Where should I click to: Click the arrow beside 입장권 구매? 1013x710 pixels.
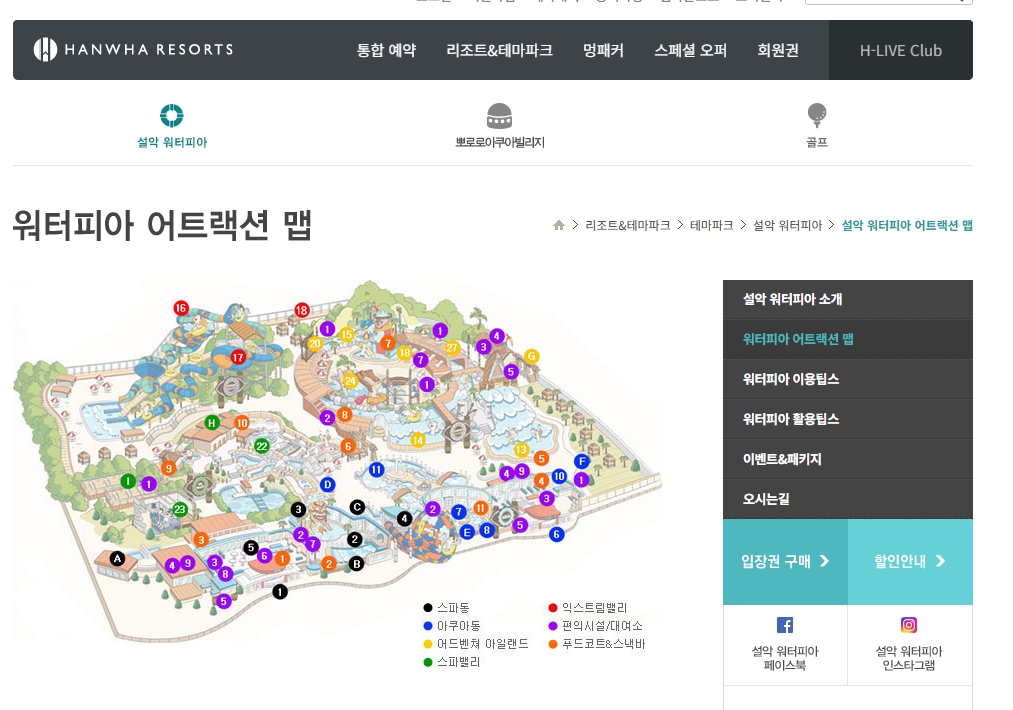pos(824,561)
